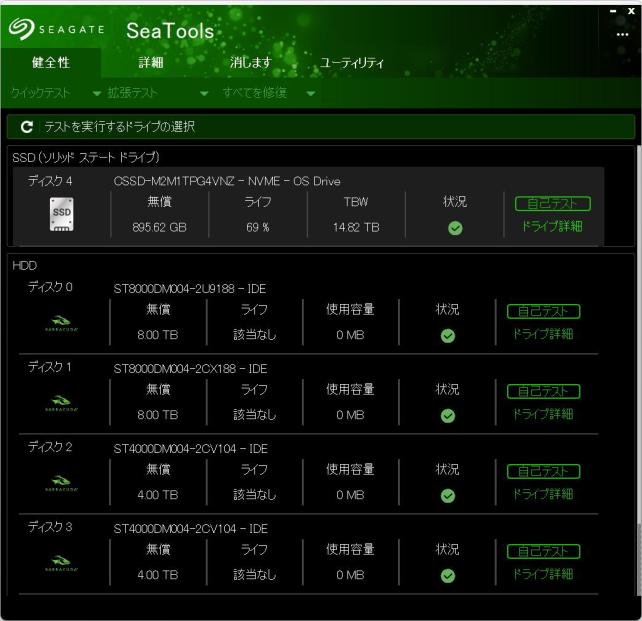The image size is (642, 621).
Task: Click the 拡張テスト menu label
Action: coord(132,93)
